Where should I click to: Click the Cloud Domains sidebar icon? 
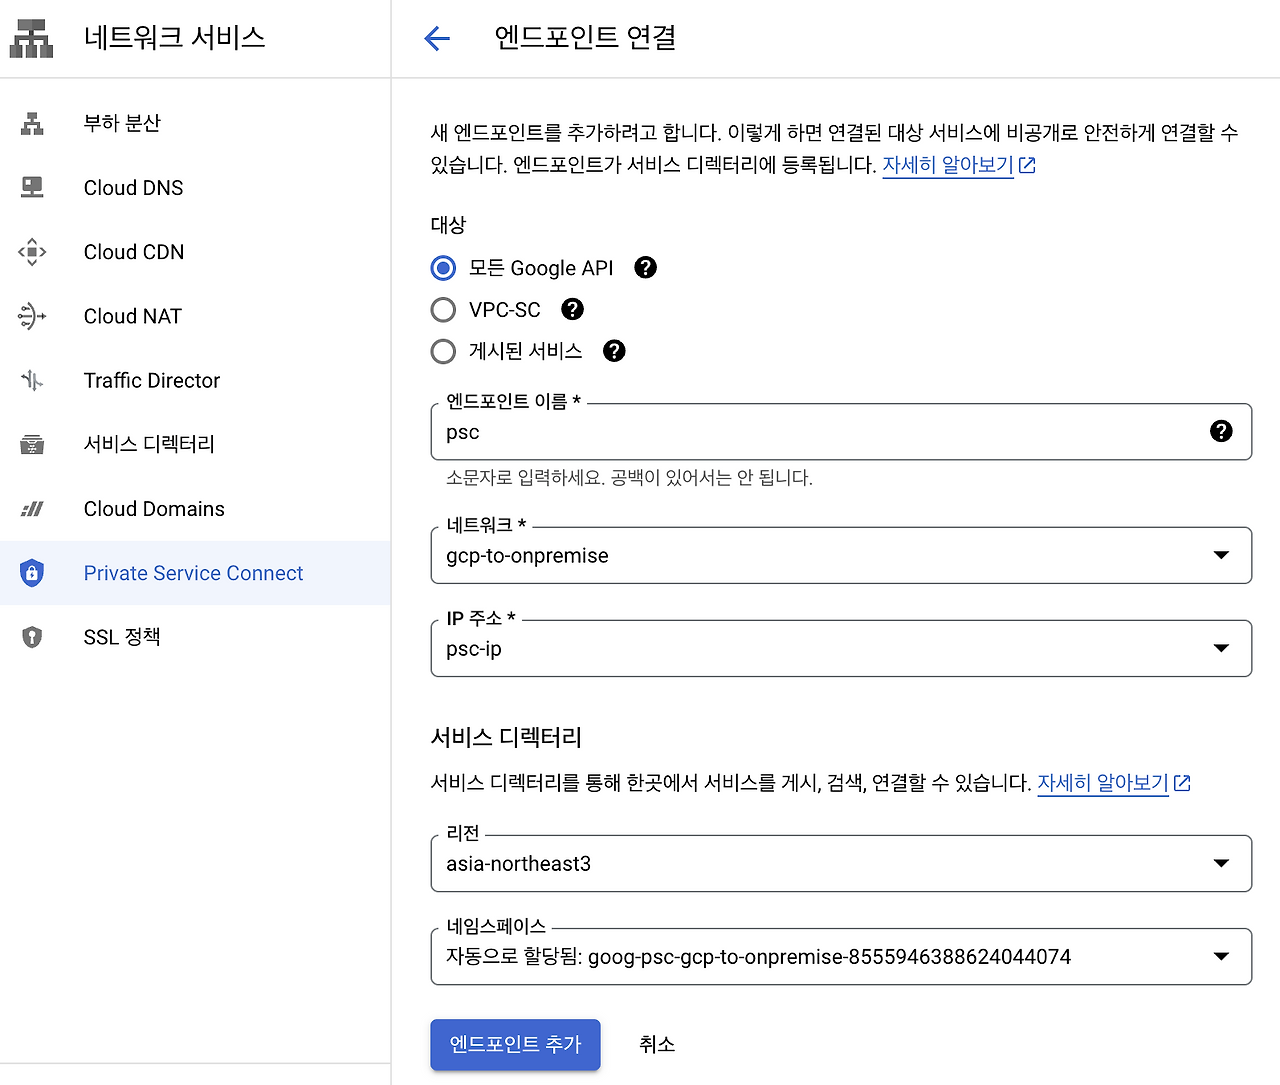[31, 508]
